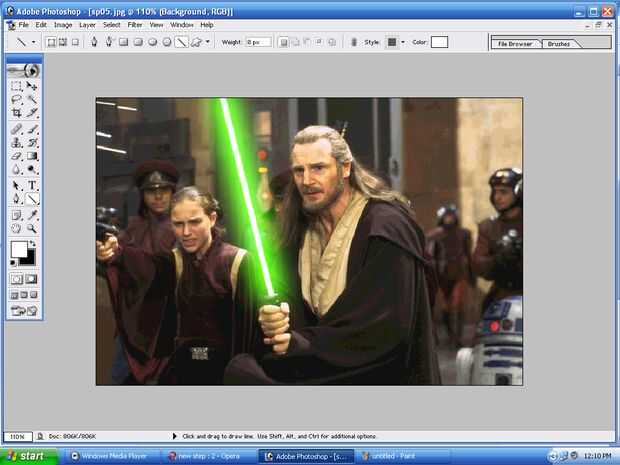
Task: Swap foreground and background colors
Action: click(x=32, y=244)
